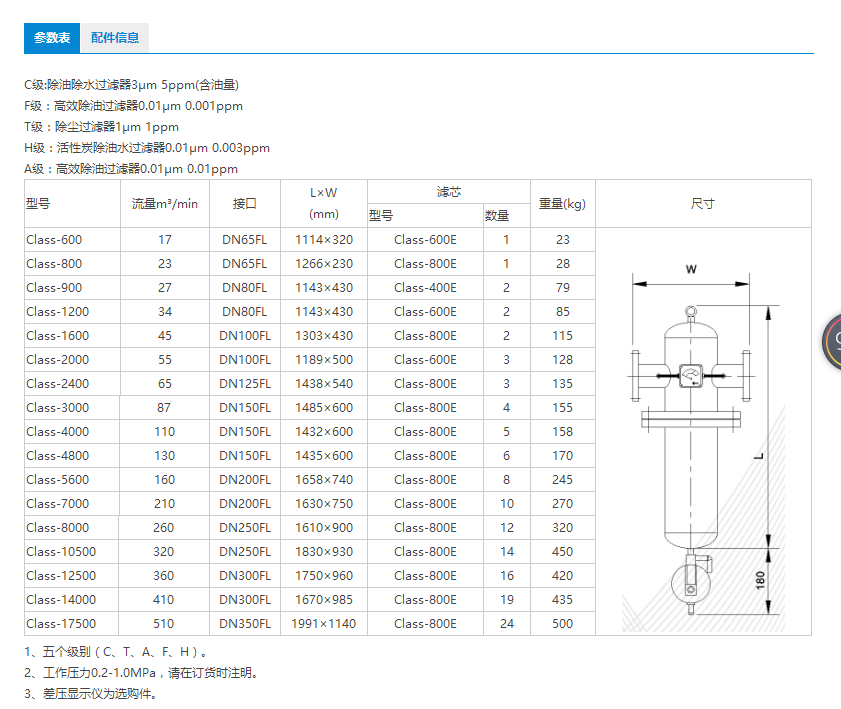This screenshot has height=709, width=841.
Task: Switch to the 参数表 tab
Action: (x=52, y=38)
